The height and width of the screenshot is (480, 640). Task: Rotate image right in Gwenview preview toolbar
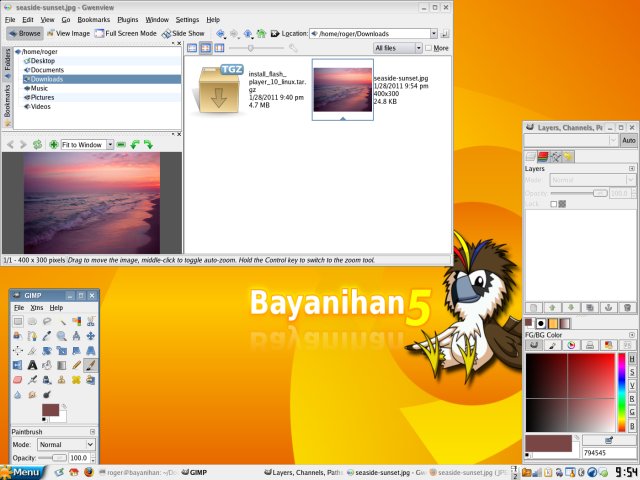148,145
